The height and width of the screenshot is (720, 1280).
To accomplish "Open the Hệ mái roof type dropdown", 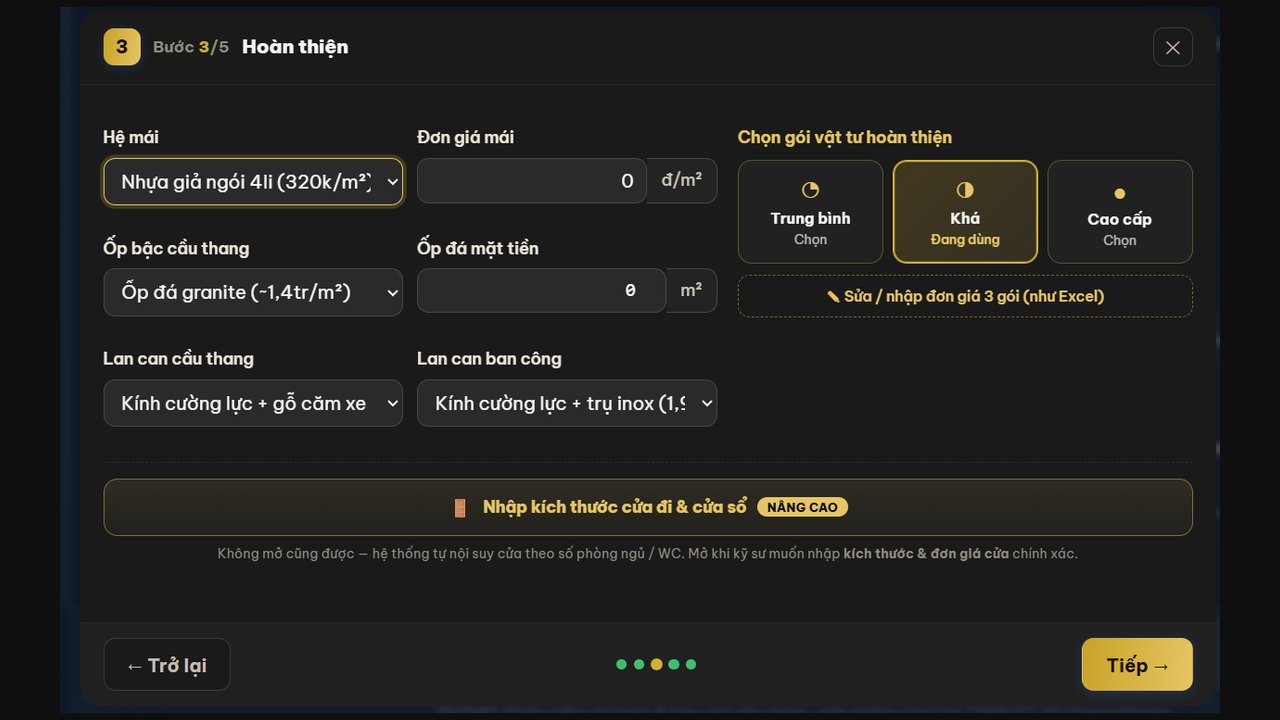I will (253, 181).
